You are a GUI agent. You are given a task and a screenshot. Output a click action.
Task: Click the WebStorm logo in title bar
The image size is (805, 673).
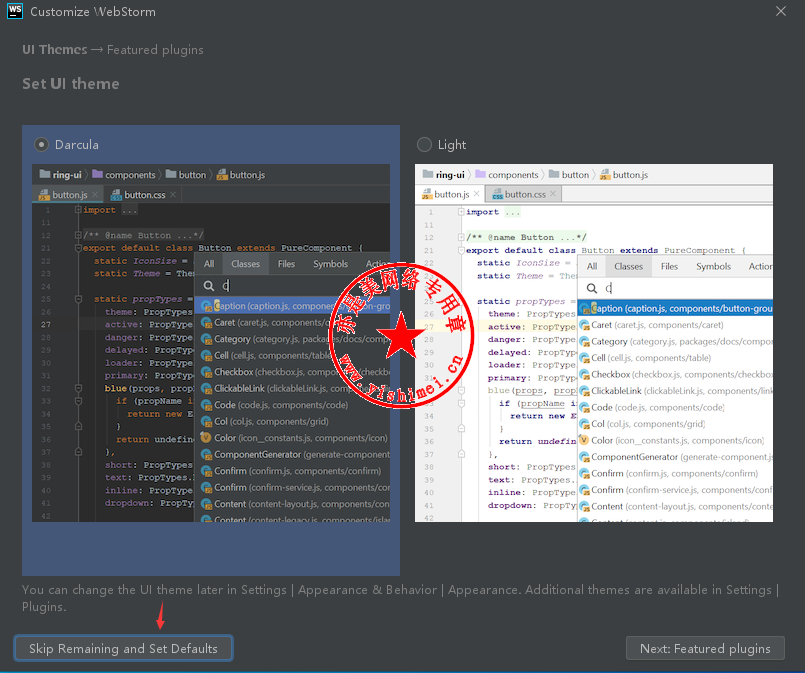(15, 11)
